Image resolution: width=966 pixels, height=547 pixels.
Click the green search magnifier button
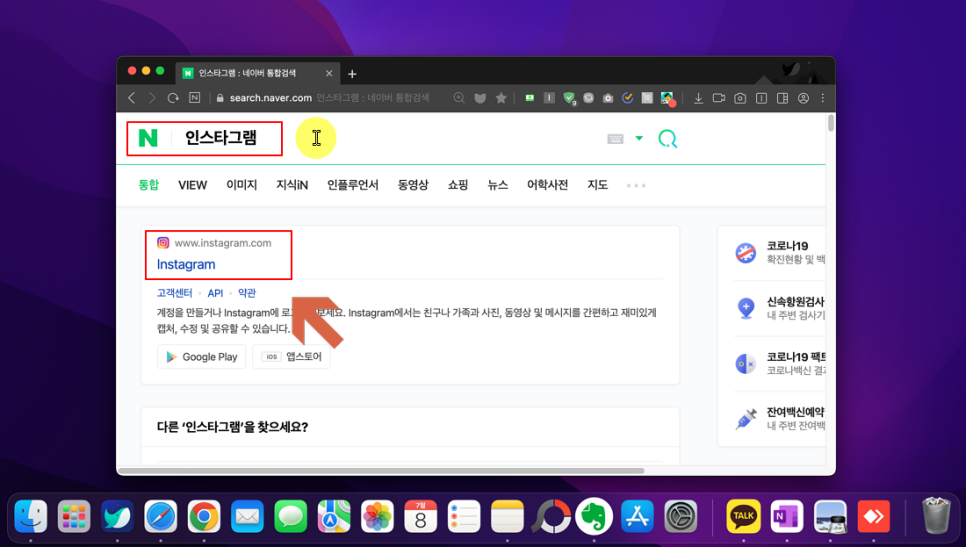click(667, 139)
